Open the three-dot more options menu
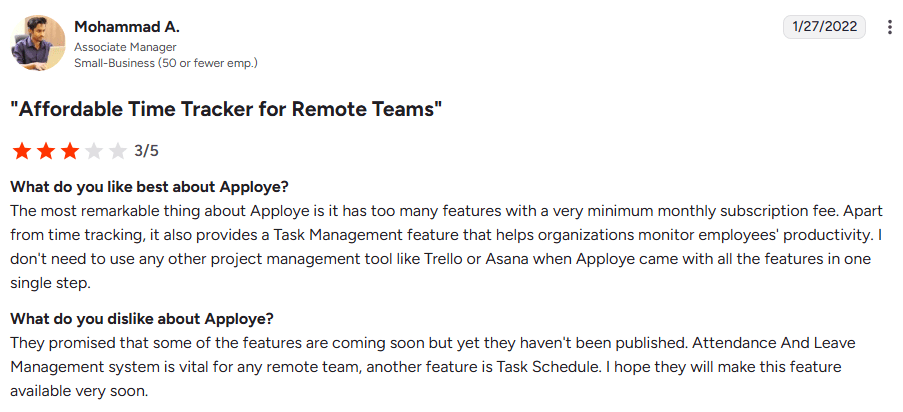 coord(890,27)
